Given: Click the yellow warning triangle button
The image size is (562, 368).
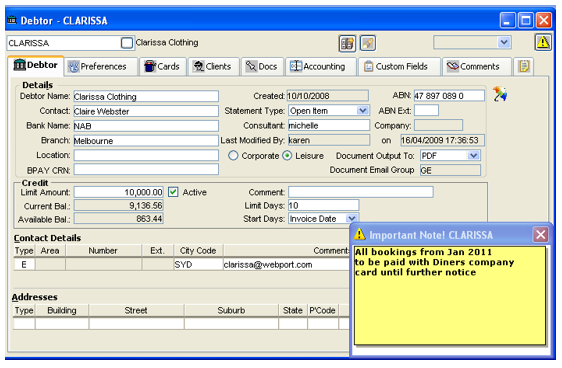Looking at the screenshot, I should [543, 43].
